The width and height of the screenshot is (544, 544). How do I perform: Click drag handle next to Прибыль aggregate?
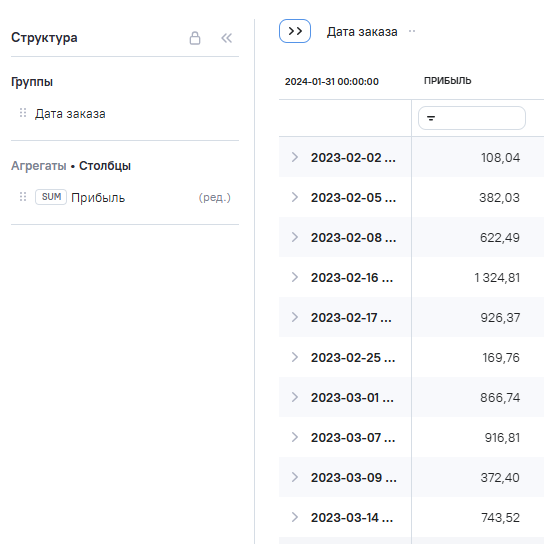23,197
